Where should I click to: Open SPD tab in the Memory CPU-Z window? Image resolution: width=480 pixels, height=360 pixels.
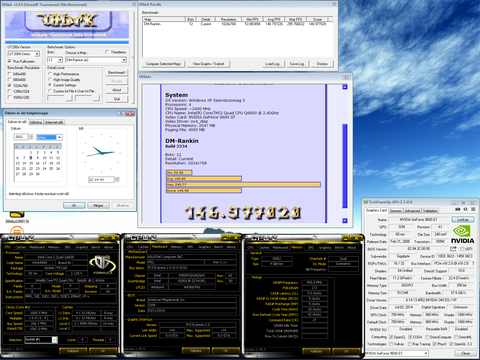[311, 247]
